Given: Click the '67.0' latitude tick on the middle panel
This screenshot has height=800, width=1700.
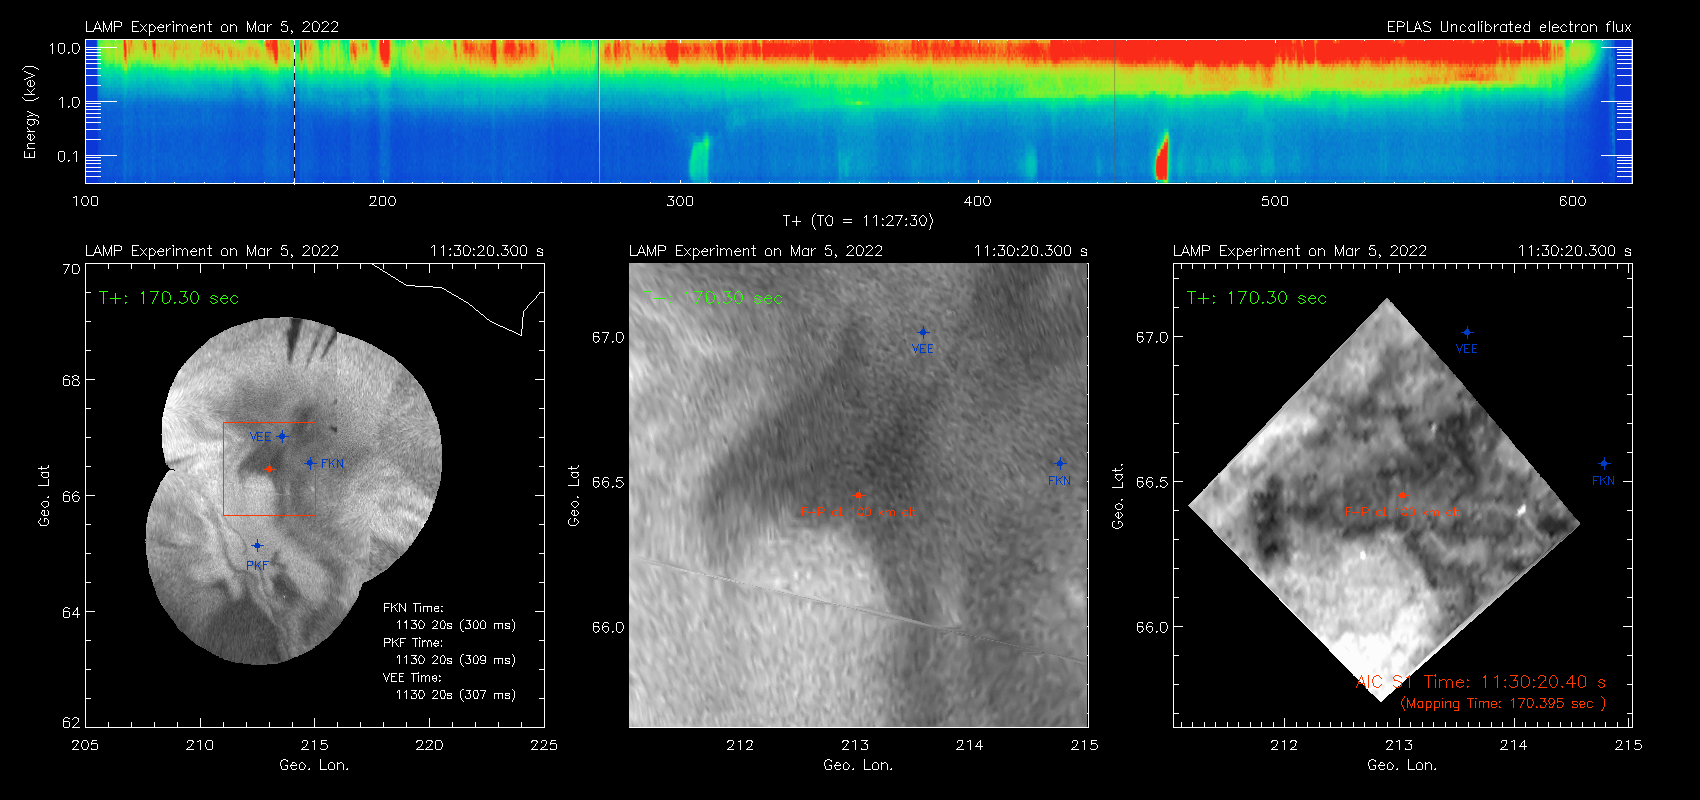Looking at the screenshot, I should (608, 338).
